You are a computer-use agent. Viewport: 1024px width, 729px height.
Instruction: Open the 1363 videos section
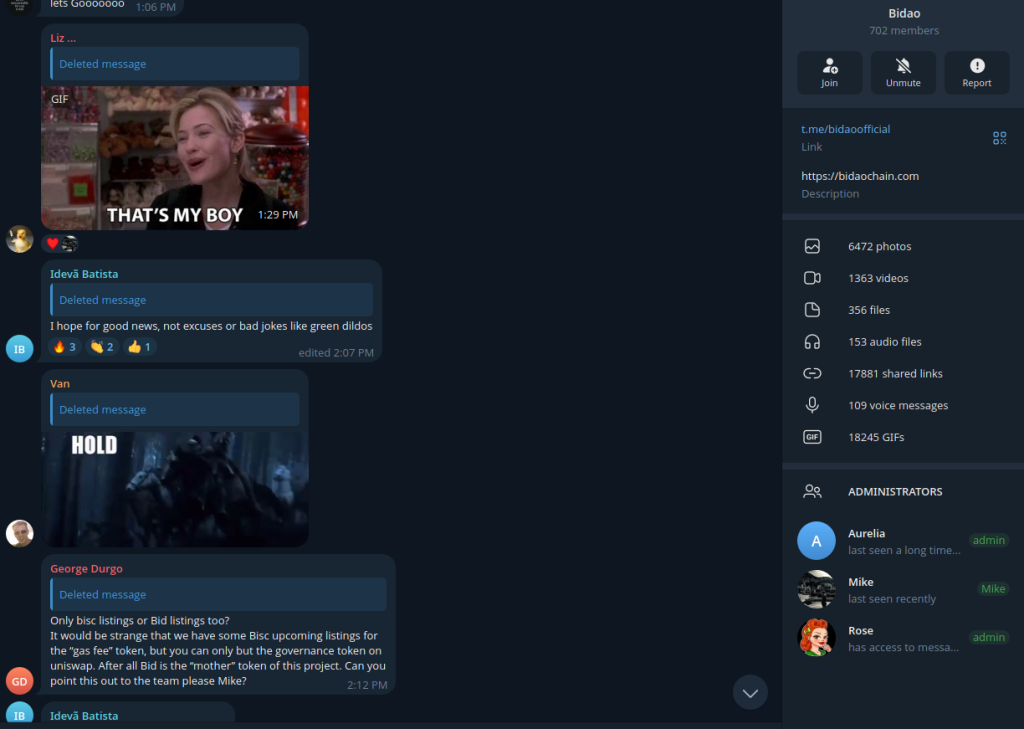point(903,278)
